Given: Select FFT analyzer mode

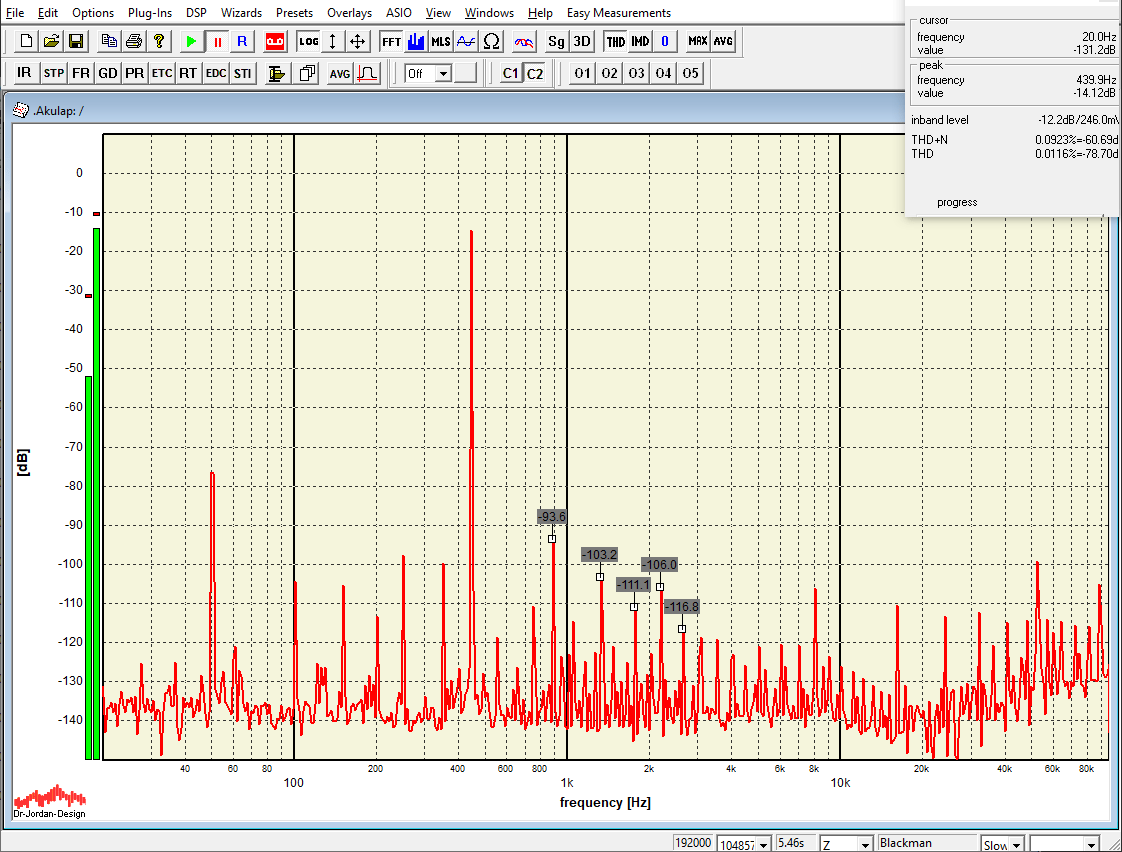Looking at the screenshot, I should coord(391,41).
